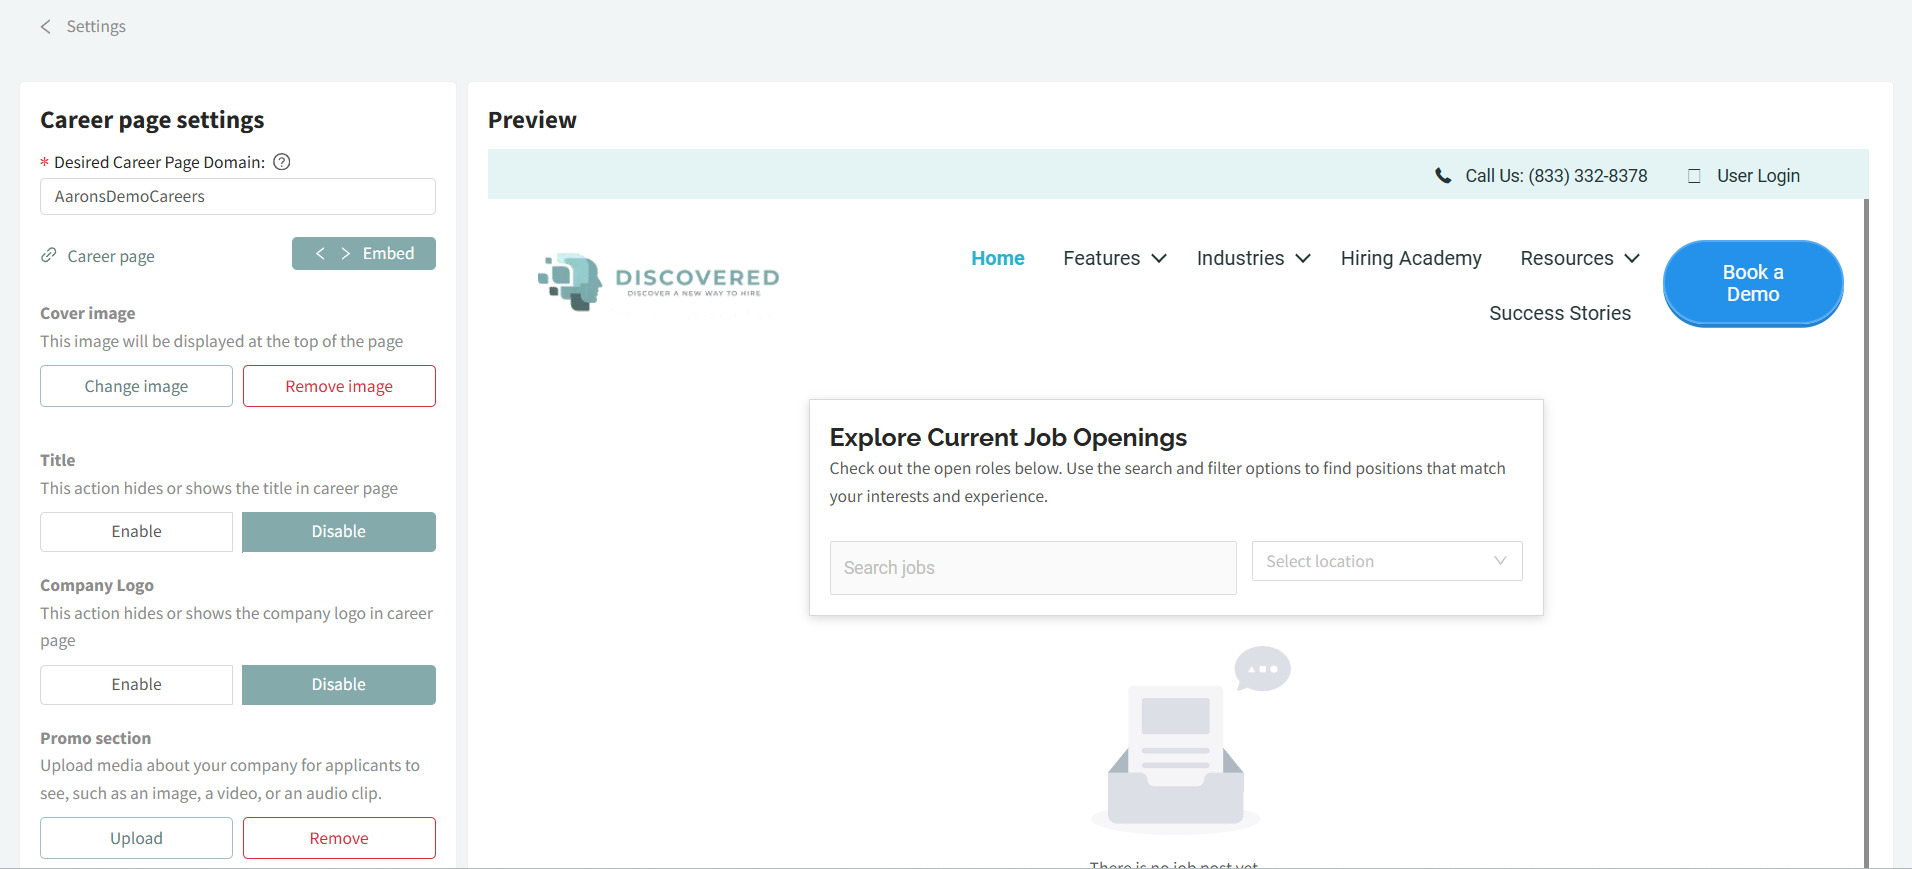
Task: Click the Explore Current Job Openings heading
Action: [x=1008, y=438]
